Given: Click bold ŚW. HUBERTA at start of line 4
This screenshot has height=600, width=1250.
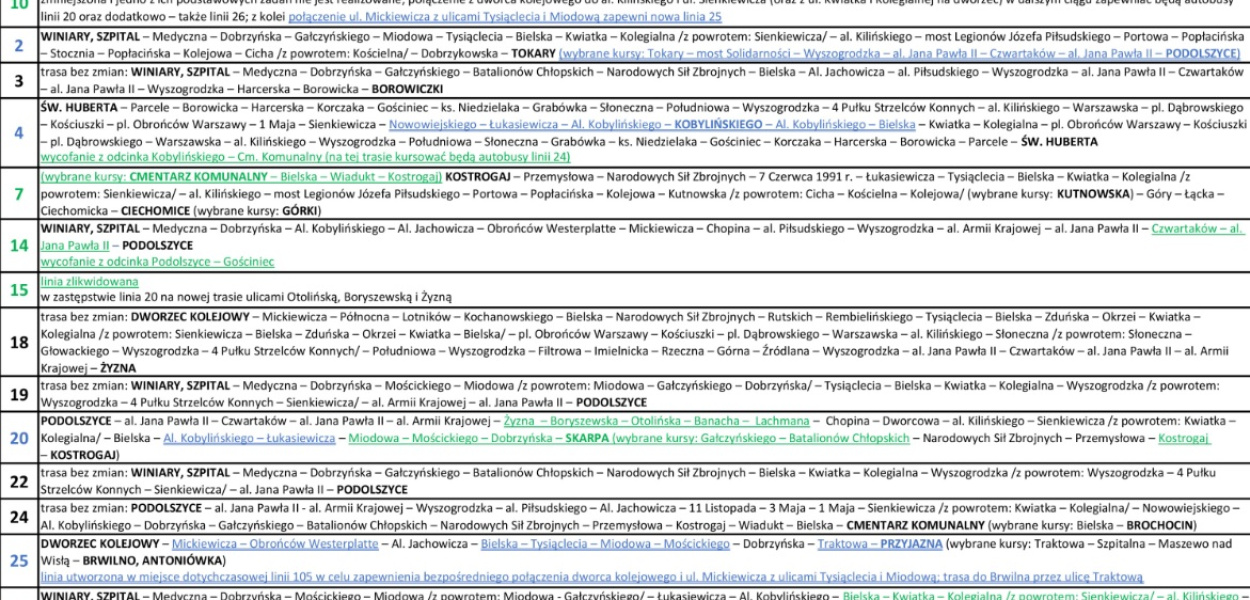Looking at the screenshot, I should pos(77,109).
